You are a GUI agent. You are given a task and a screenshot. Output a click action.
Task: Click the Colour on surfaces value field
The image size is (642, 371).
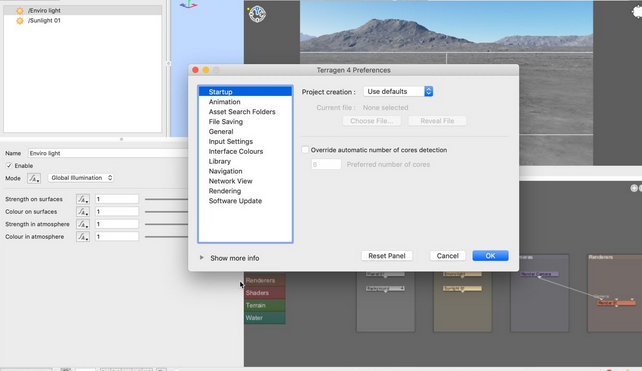(117, 212)
